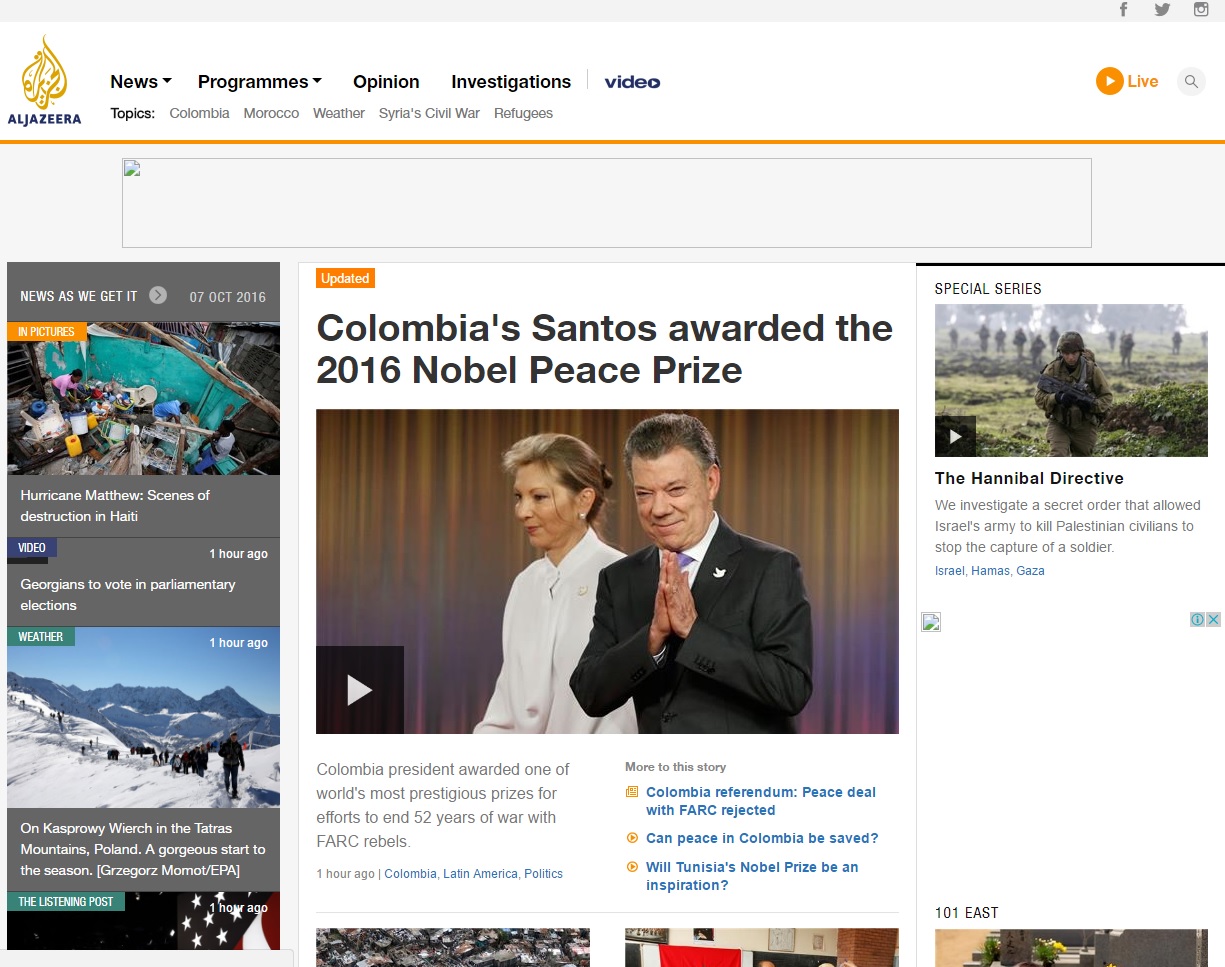
Task: Click play icon beside 'Can peace in Colombia be saved?'
Action: tap(632, 838)
